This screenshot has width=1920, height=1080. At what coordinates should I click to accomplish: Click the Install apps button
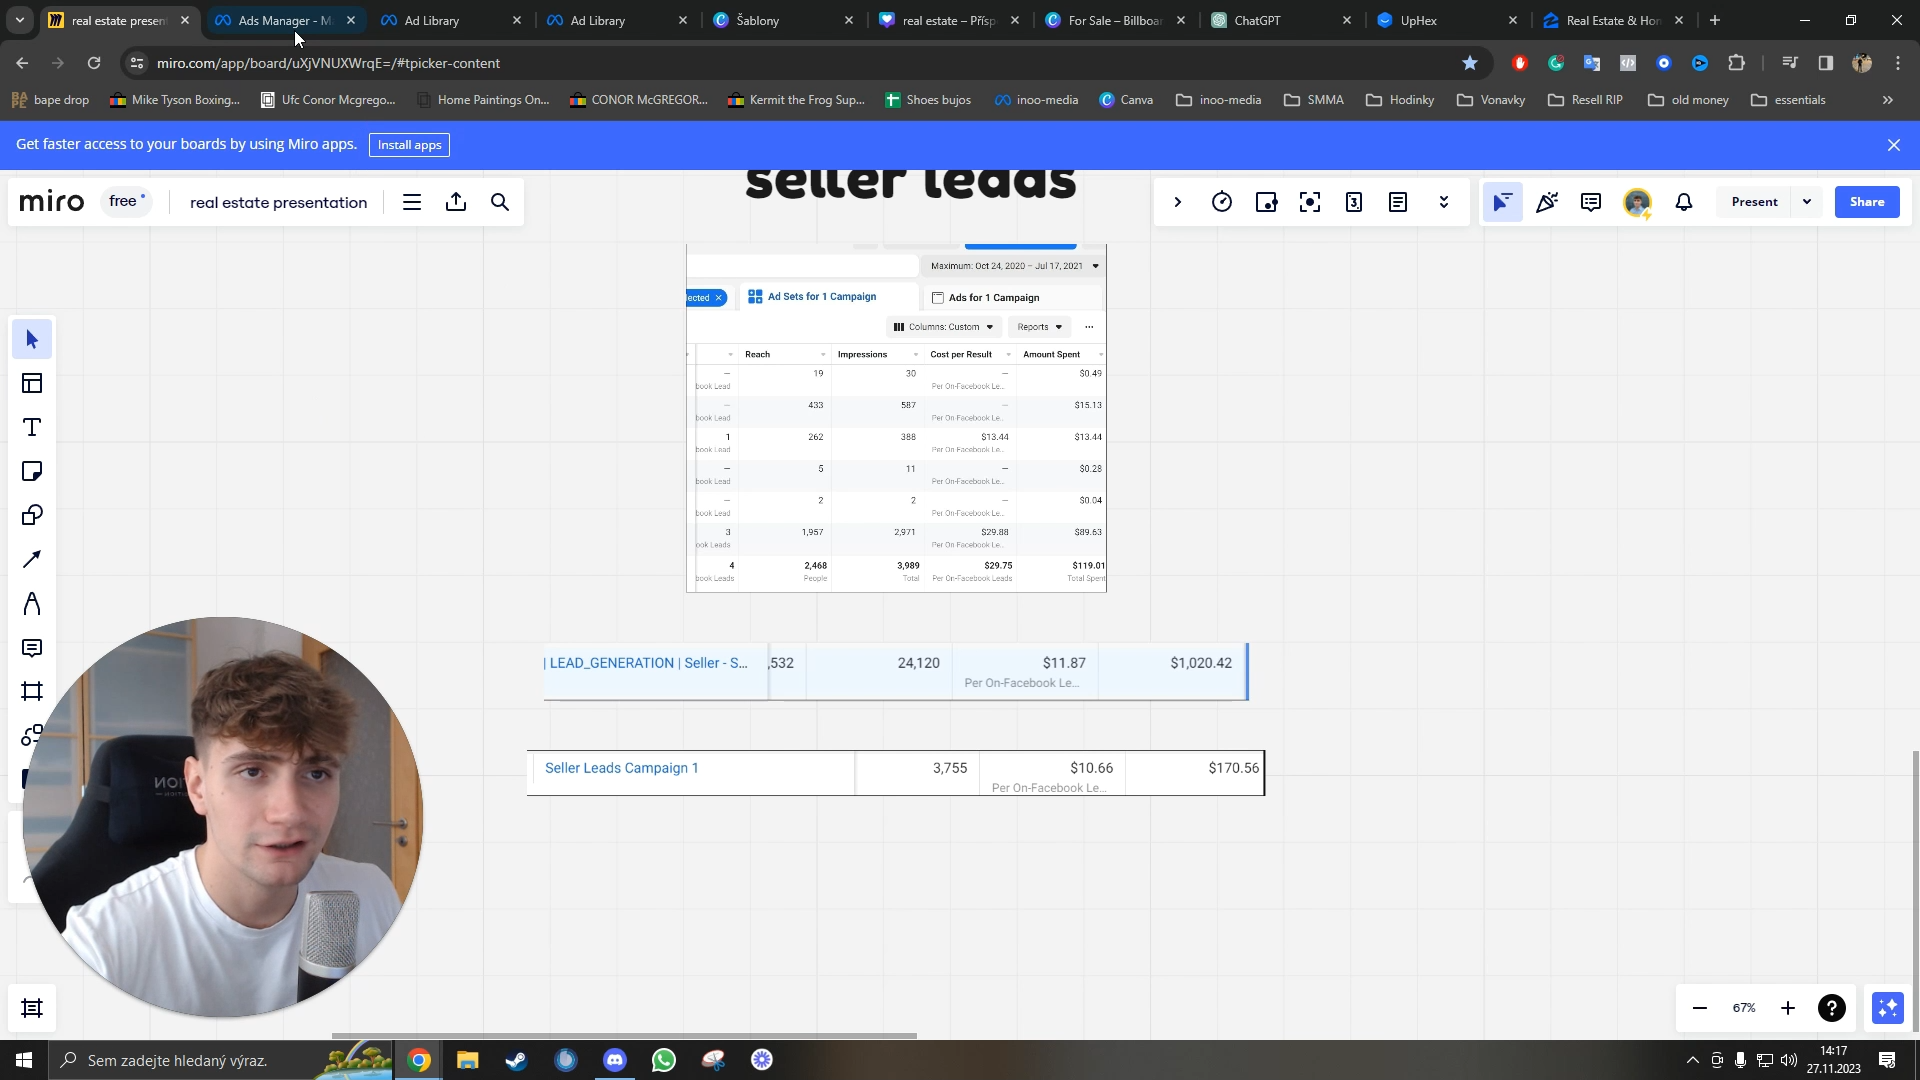pyautogui.click(x=409, y=145)
